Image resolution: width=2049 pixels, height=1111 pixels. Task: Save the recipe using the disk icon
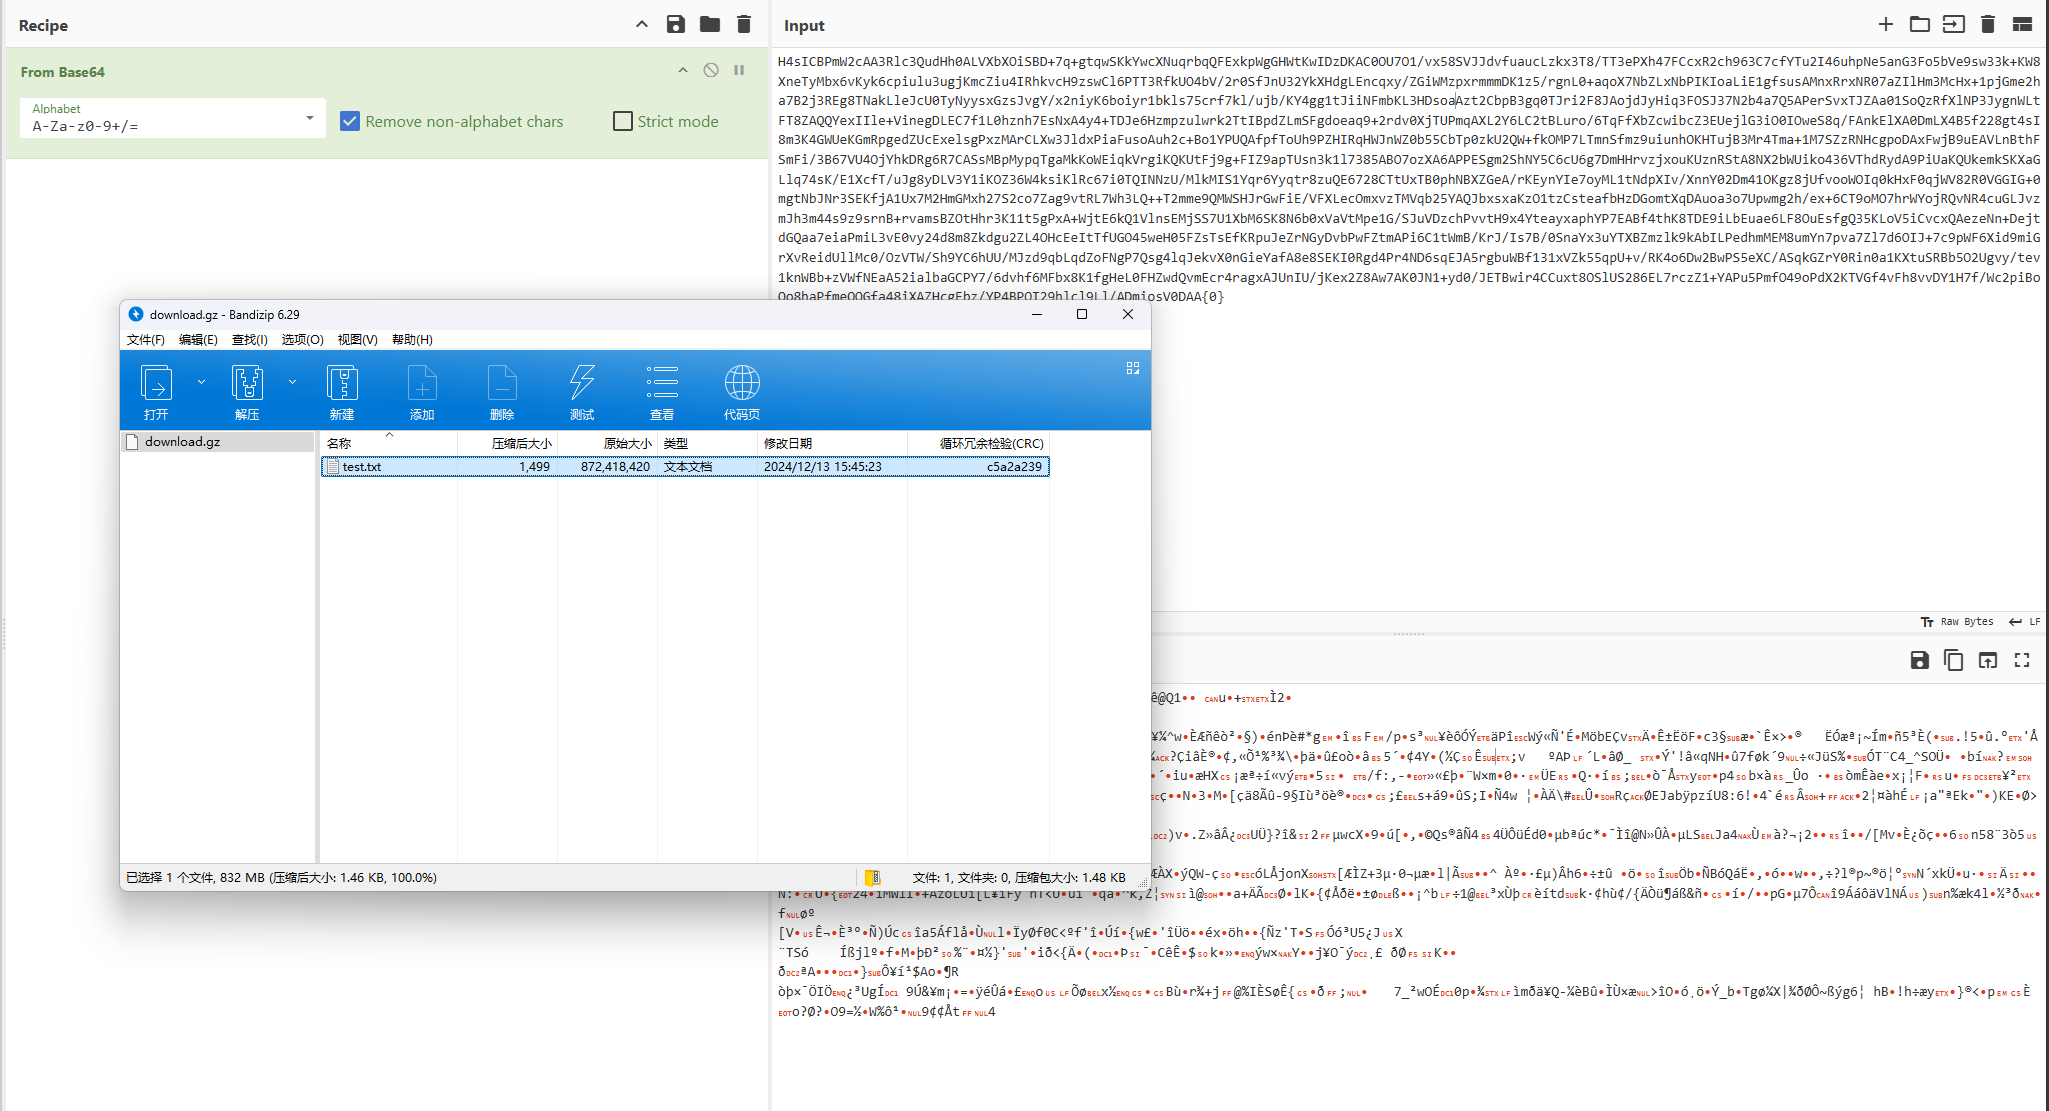pos(676,25)
